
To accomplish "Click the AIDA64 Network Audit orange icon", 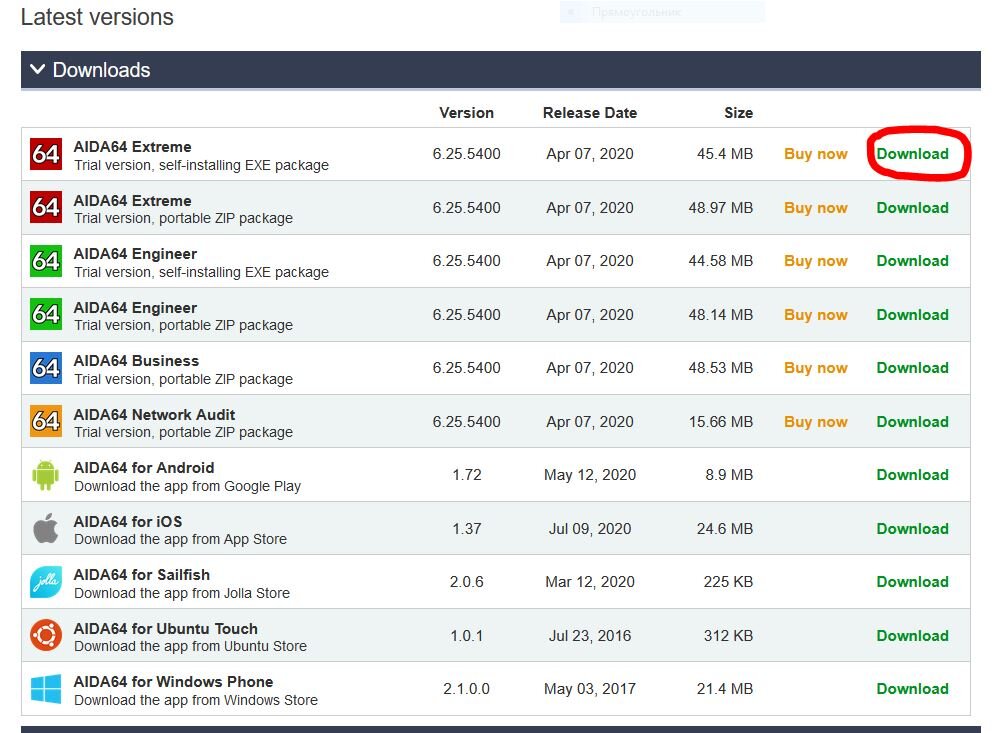I will point(46,421).
